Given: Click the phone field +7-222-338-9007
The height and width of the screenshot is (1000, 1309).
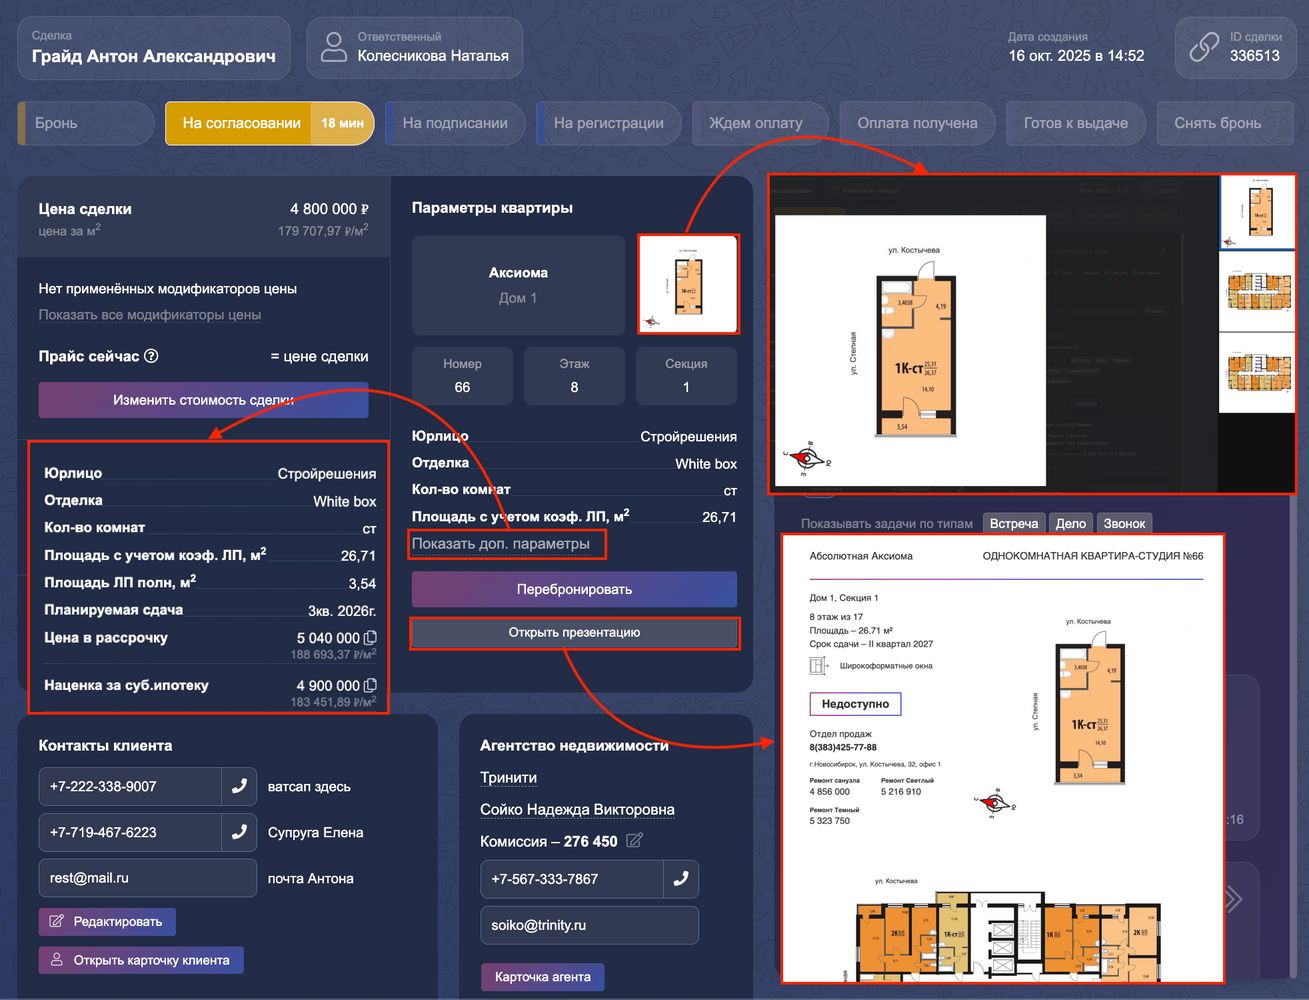Looking at the screenshot, I should tap(129, 787).
